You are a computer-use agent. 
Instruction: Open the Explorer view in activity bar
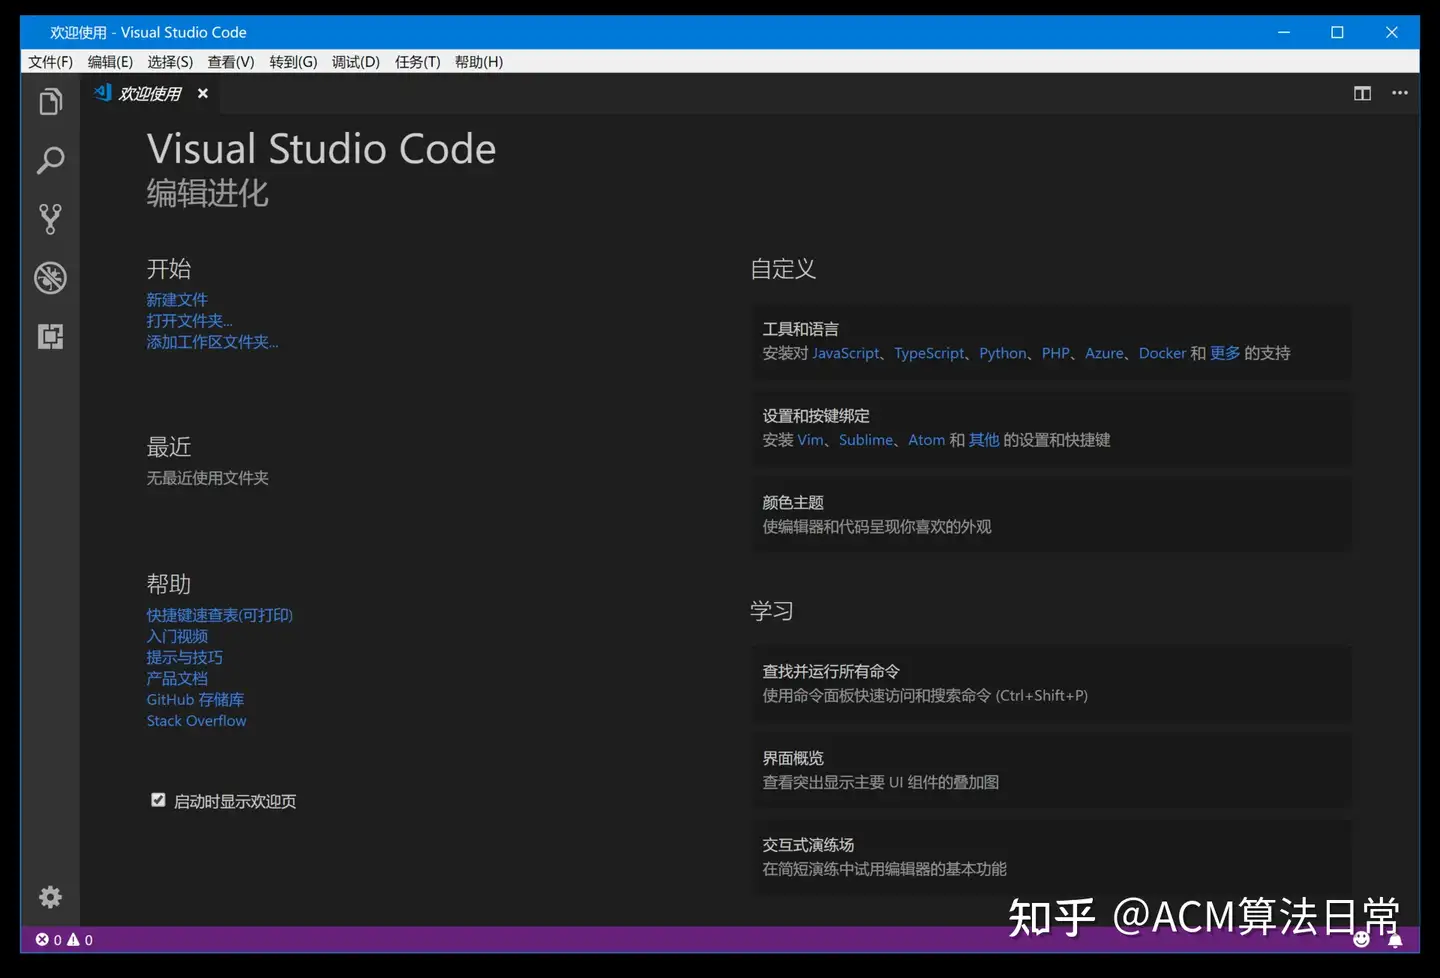tap(50, 102)
